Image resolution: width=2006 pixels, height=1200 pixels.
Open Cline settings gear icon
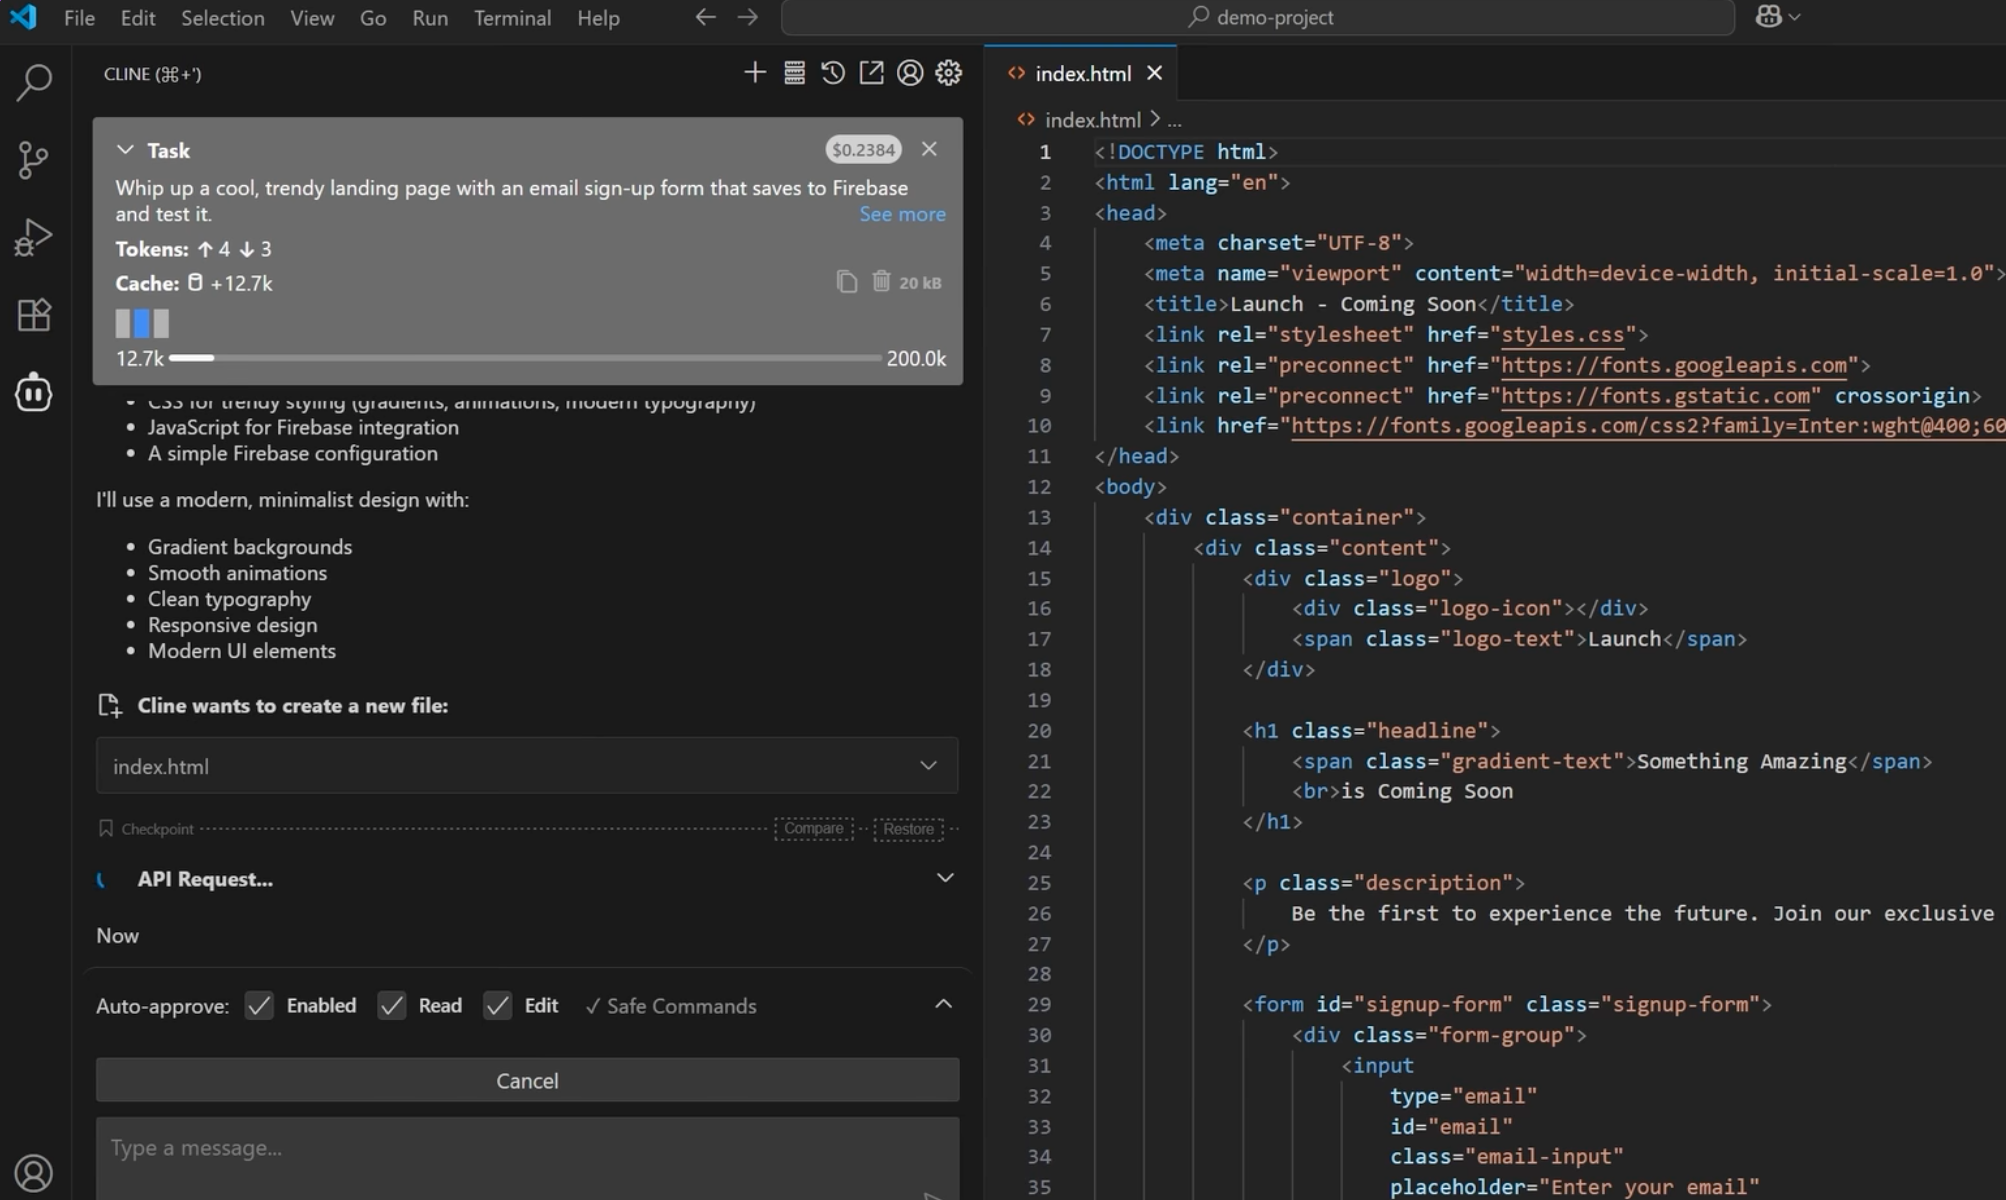(948, 73)
